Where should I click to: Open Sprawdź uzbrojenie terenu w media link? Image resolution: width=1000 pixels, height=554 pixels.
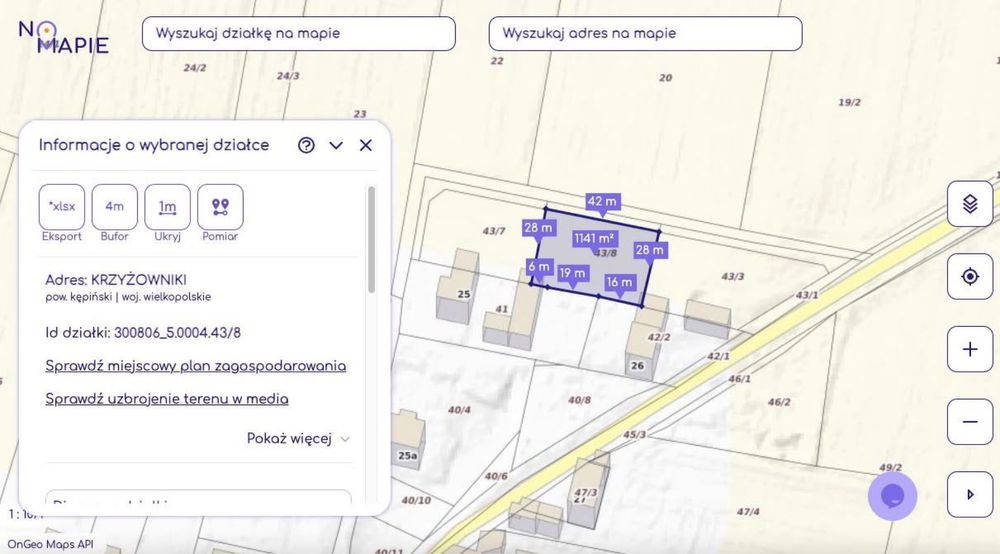pyautogui.click(x=166, y=399)
